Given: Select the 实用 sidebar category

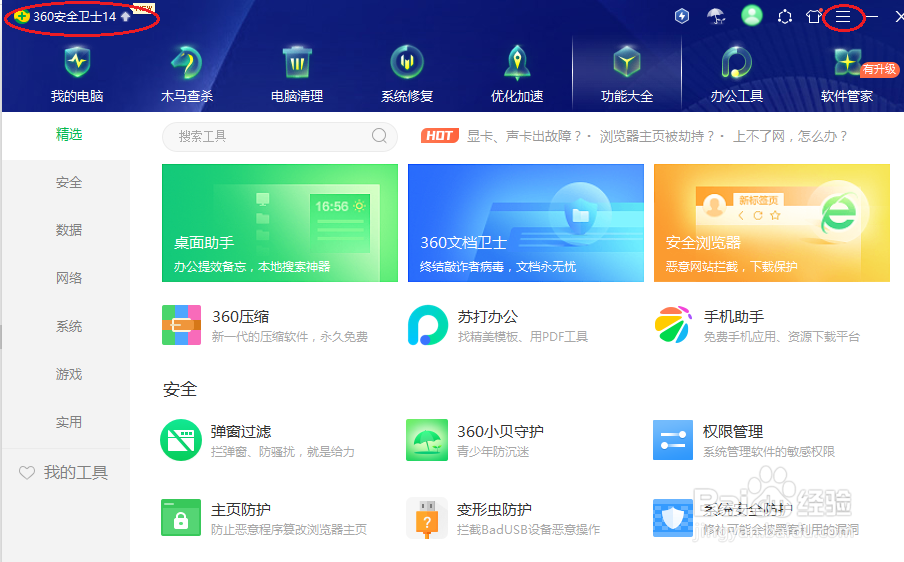Looking at the screenshot, I should pos(69,423).
